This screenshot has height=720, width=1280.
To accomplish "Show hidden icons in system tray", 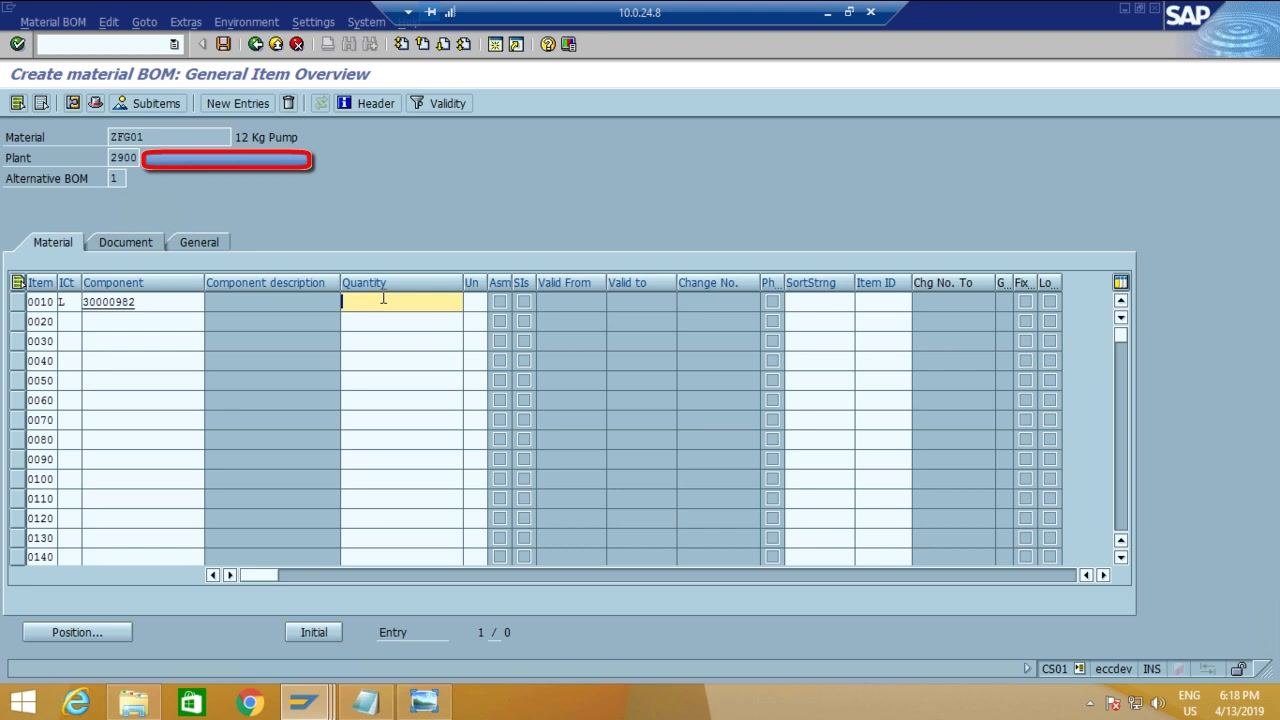I will point(1091,703).
